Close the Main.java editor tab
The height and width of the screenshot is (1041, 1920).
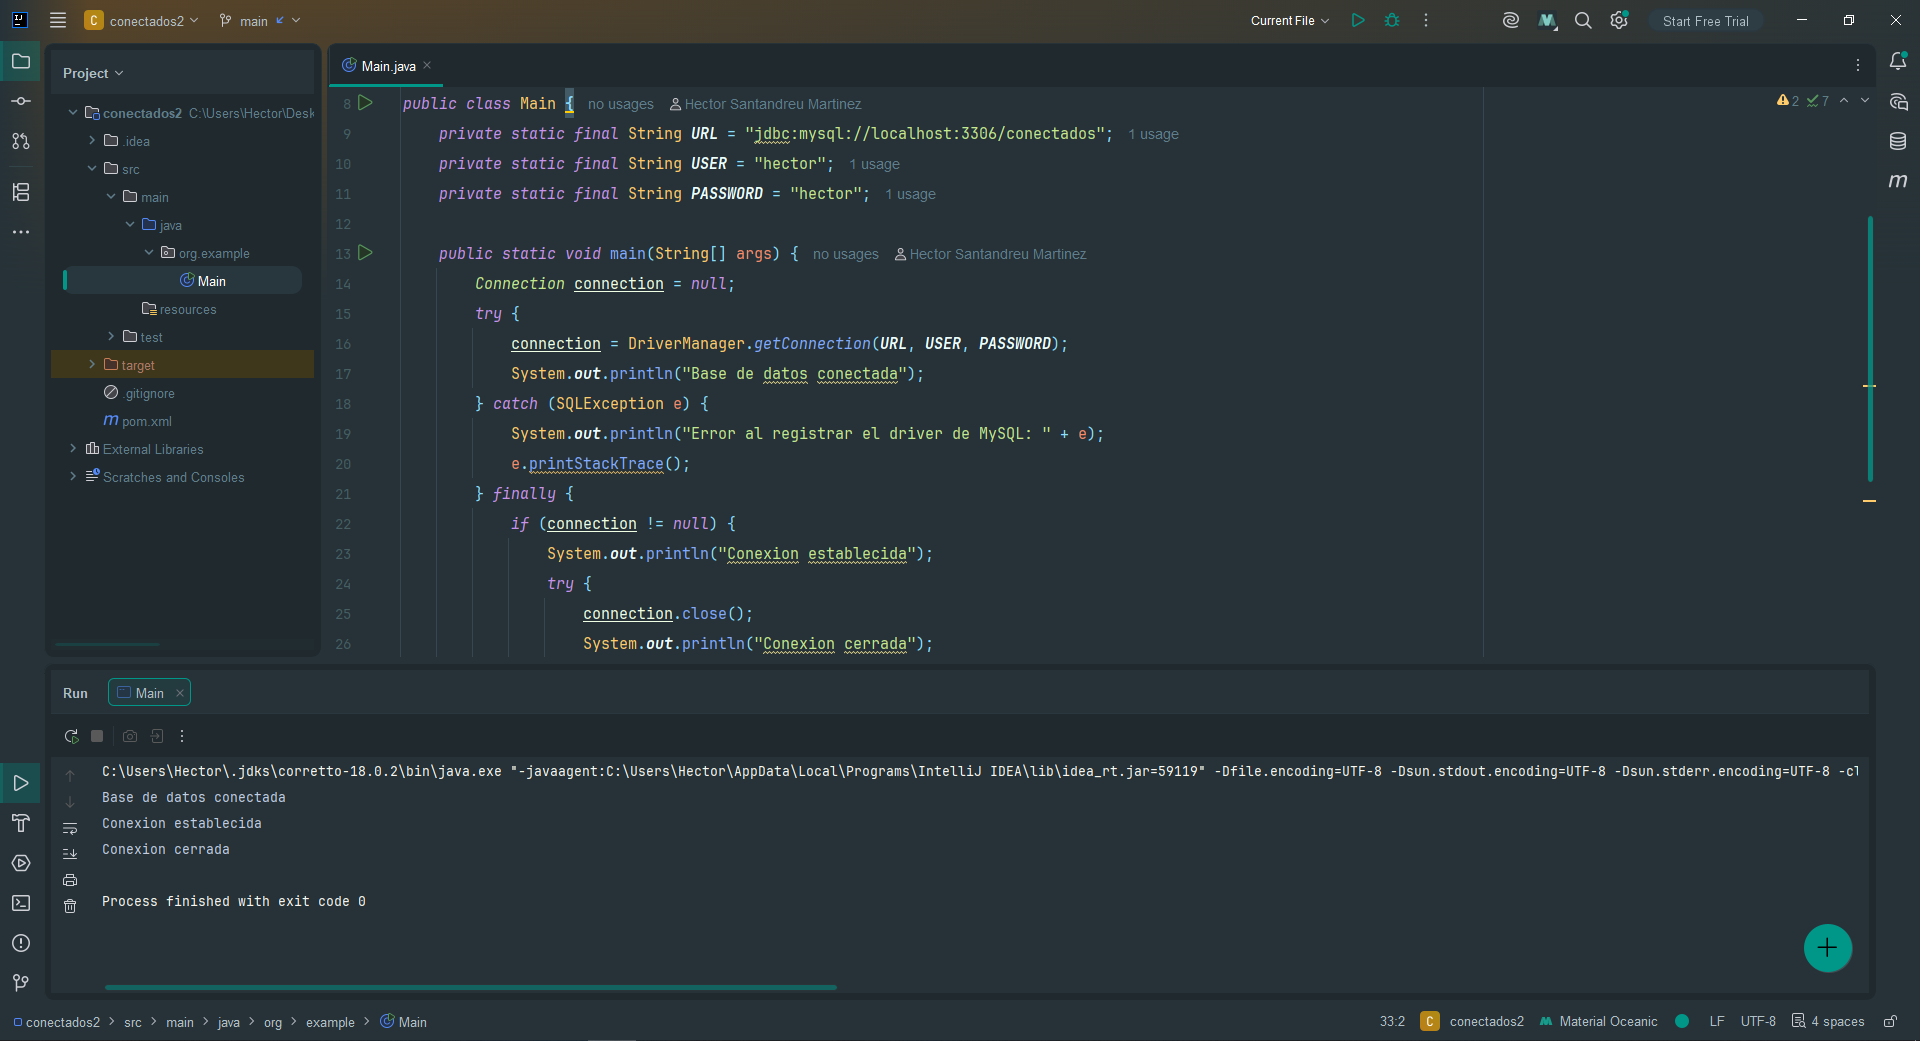427,66
